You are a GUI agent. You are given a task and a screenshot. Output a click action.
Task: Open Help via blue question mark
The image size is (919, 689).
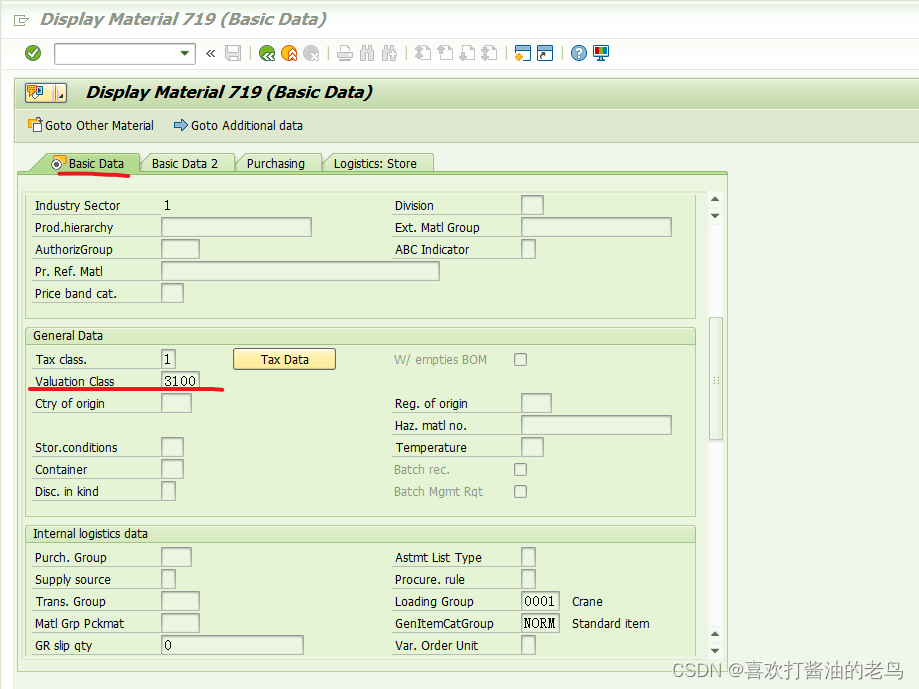578,53
